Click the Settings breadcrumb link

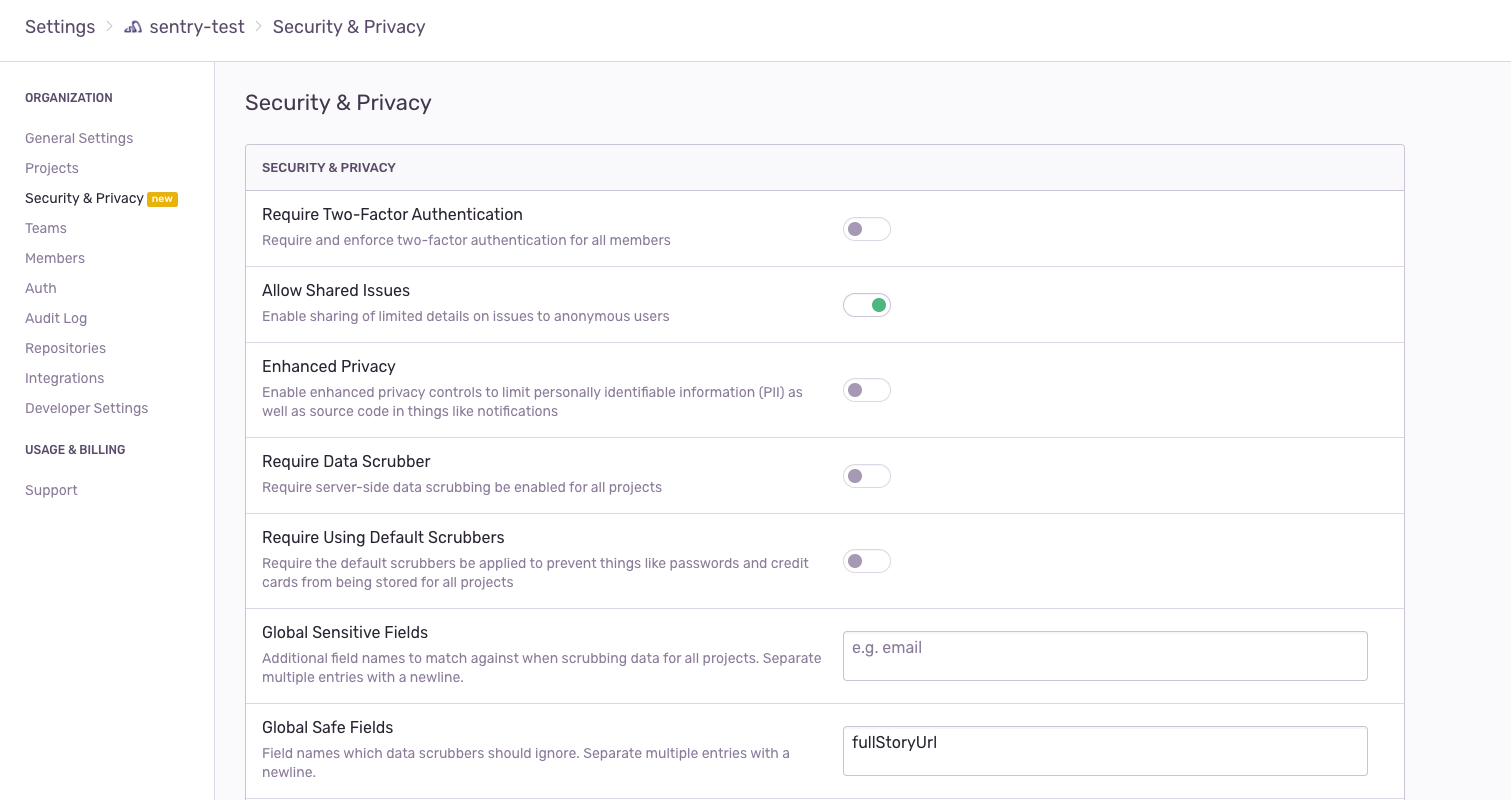60,27
